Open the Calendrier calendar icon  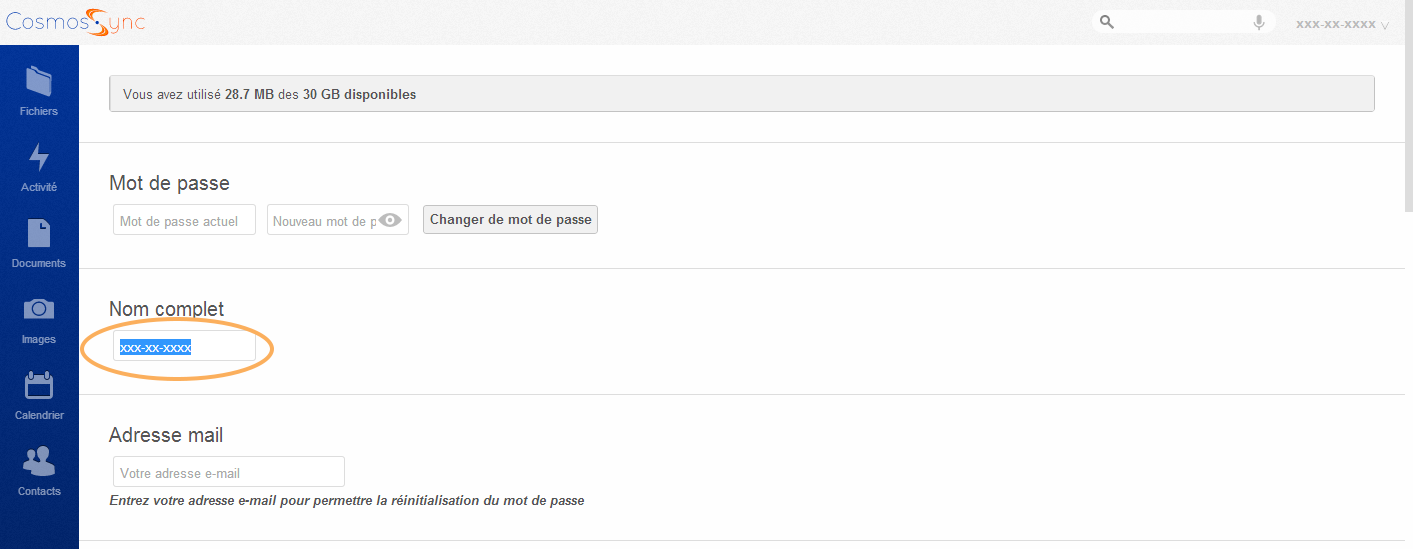[39, 385]
